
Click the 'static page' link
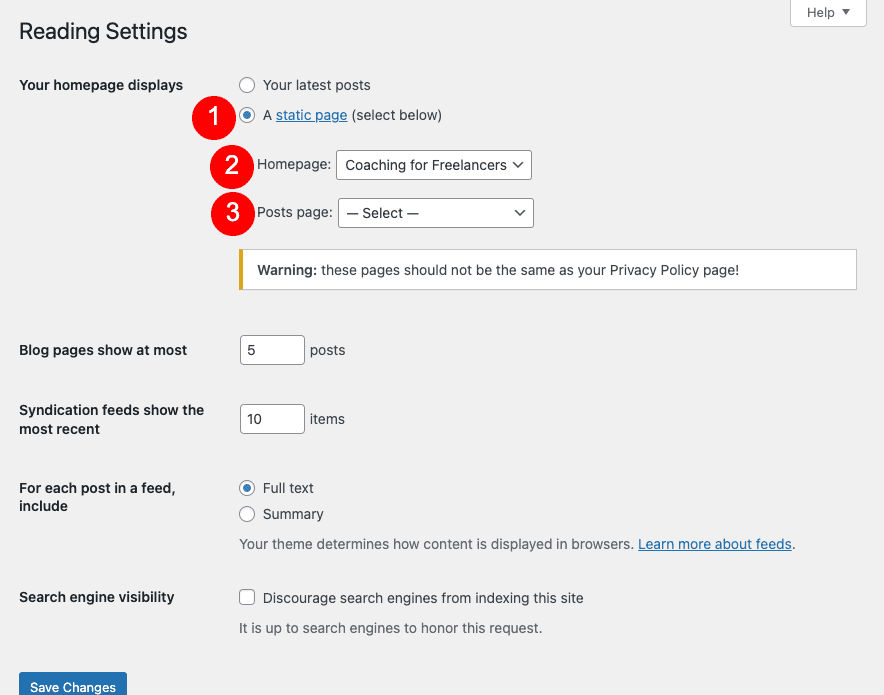pyautogui.click(x=311, y=115)
